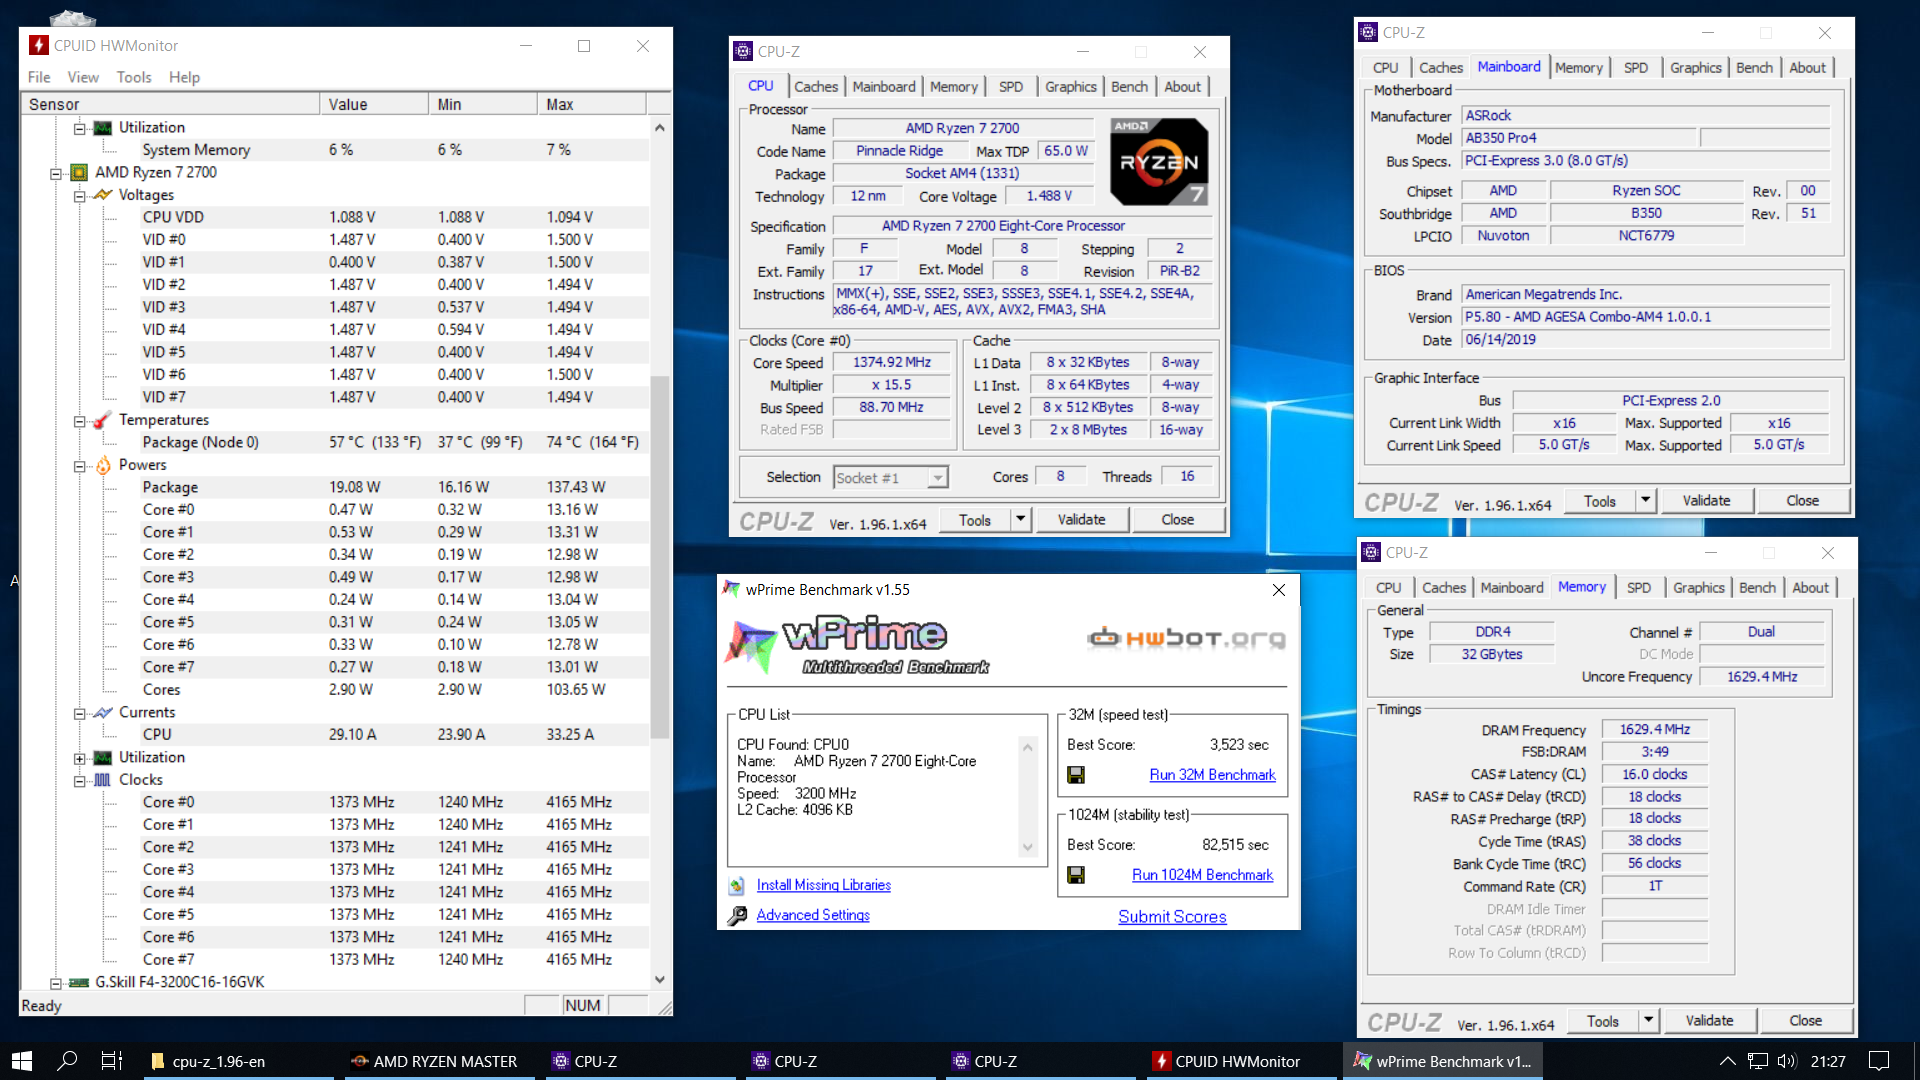Viewport: 1920px width, 1080px height.
Task: Click the HWBOT.org logo in wPrime
Action: [x=1187, y=638]
